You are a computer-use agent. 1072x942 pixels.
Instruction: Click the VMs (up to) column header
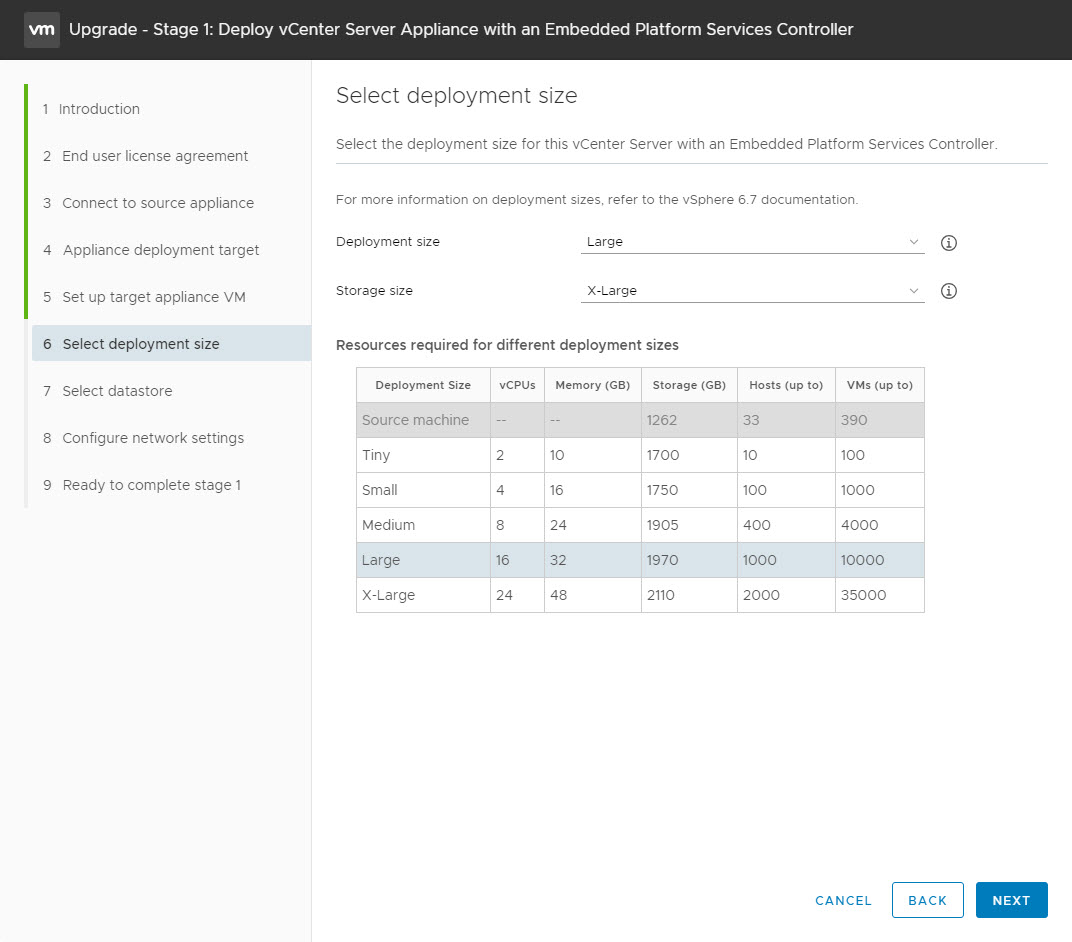pyautogui.click(x=879, y=386)
